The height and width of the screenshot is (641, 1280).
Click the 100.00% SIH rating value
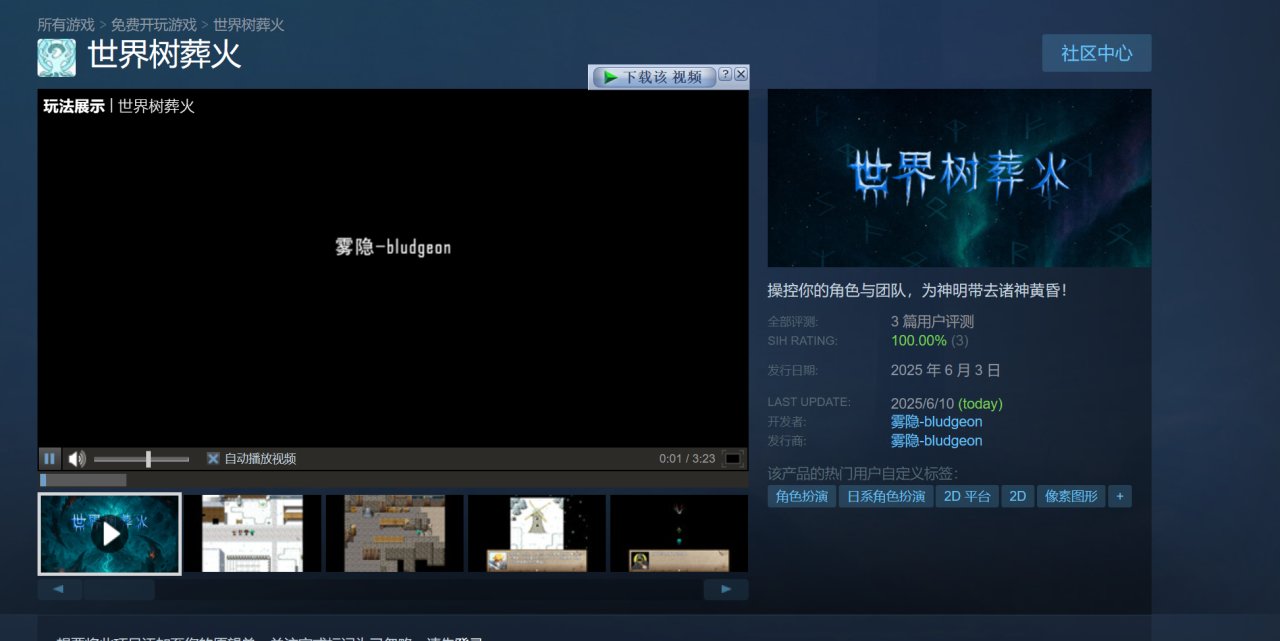pyautogui.click(x=918, y=341)
